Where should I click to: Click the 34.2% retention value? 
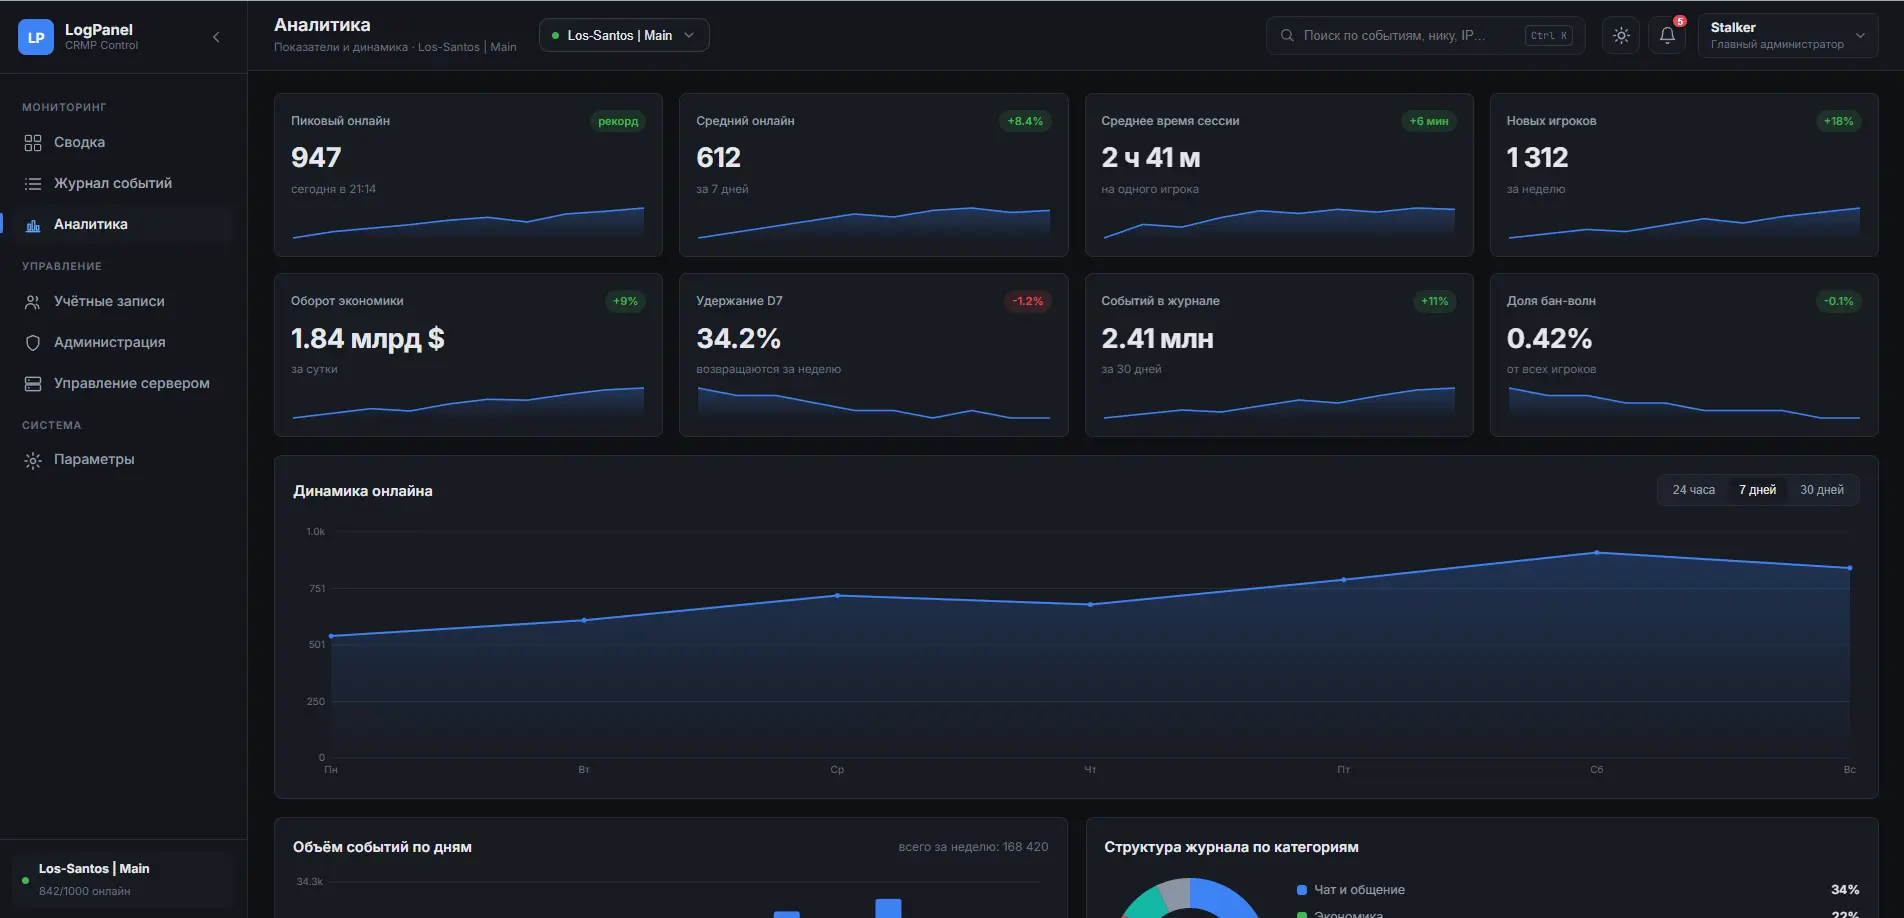738,339
